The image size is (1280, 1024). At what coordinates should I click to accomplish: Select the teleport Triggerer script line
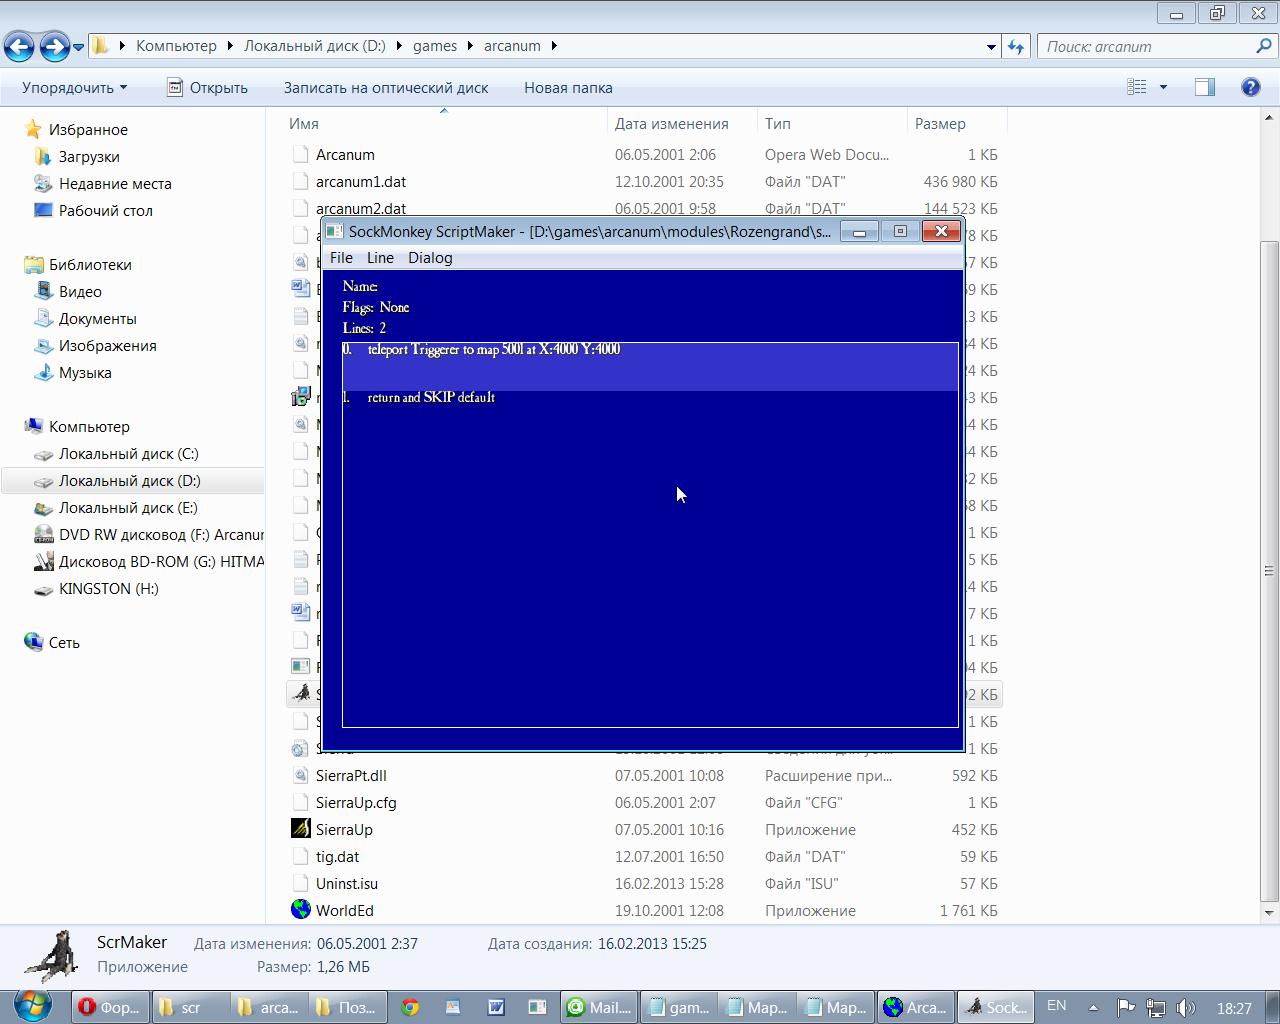click(x=494, y=350)
